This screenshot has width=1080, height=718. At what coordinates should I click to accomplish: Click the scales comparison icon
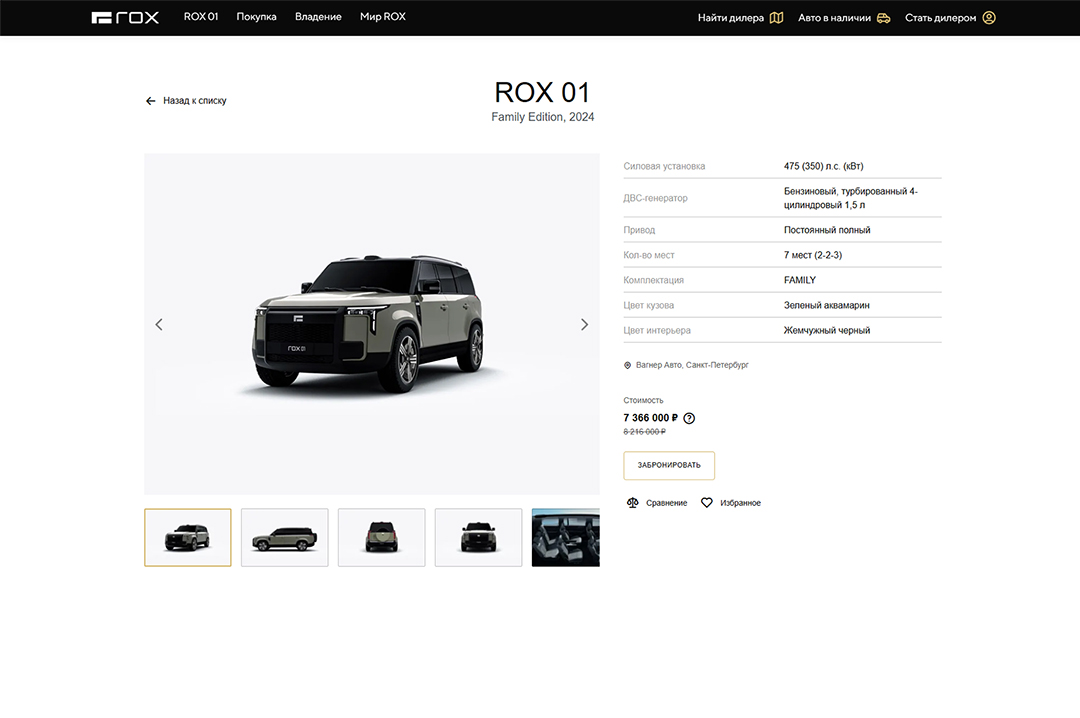[632, 503]
